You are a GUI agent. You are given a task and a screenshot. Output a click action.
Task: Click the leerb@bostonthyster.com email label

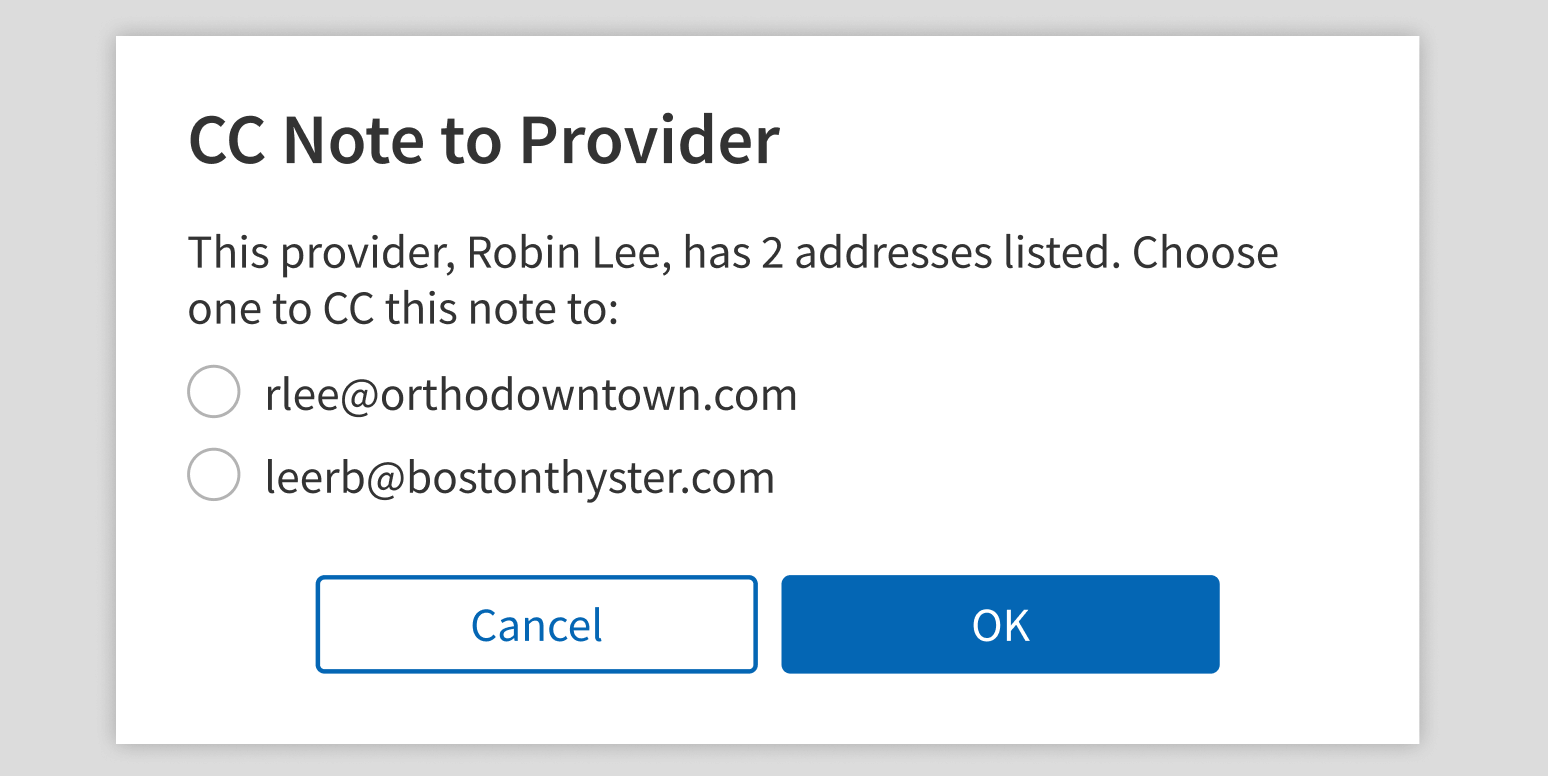pyautogui.click(x=520, y=478)
